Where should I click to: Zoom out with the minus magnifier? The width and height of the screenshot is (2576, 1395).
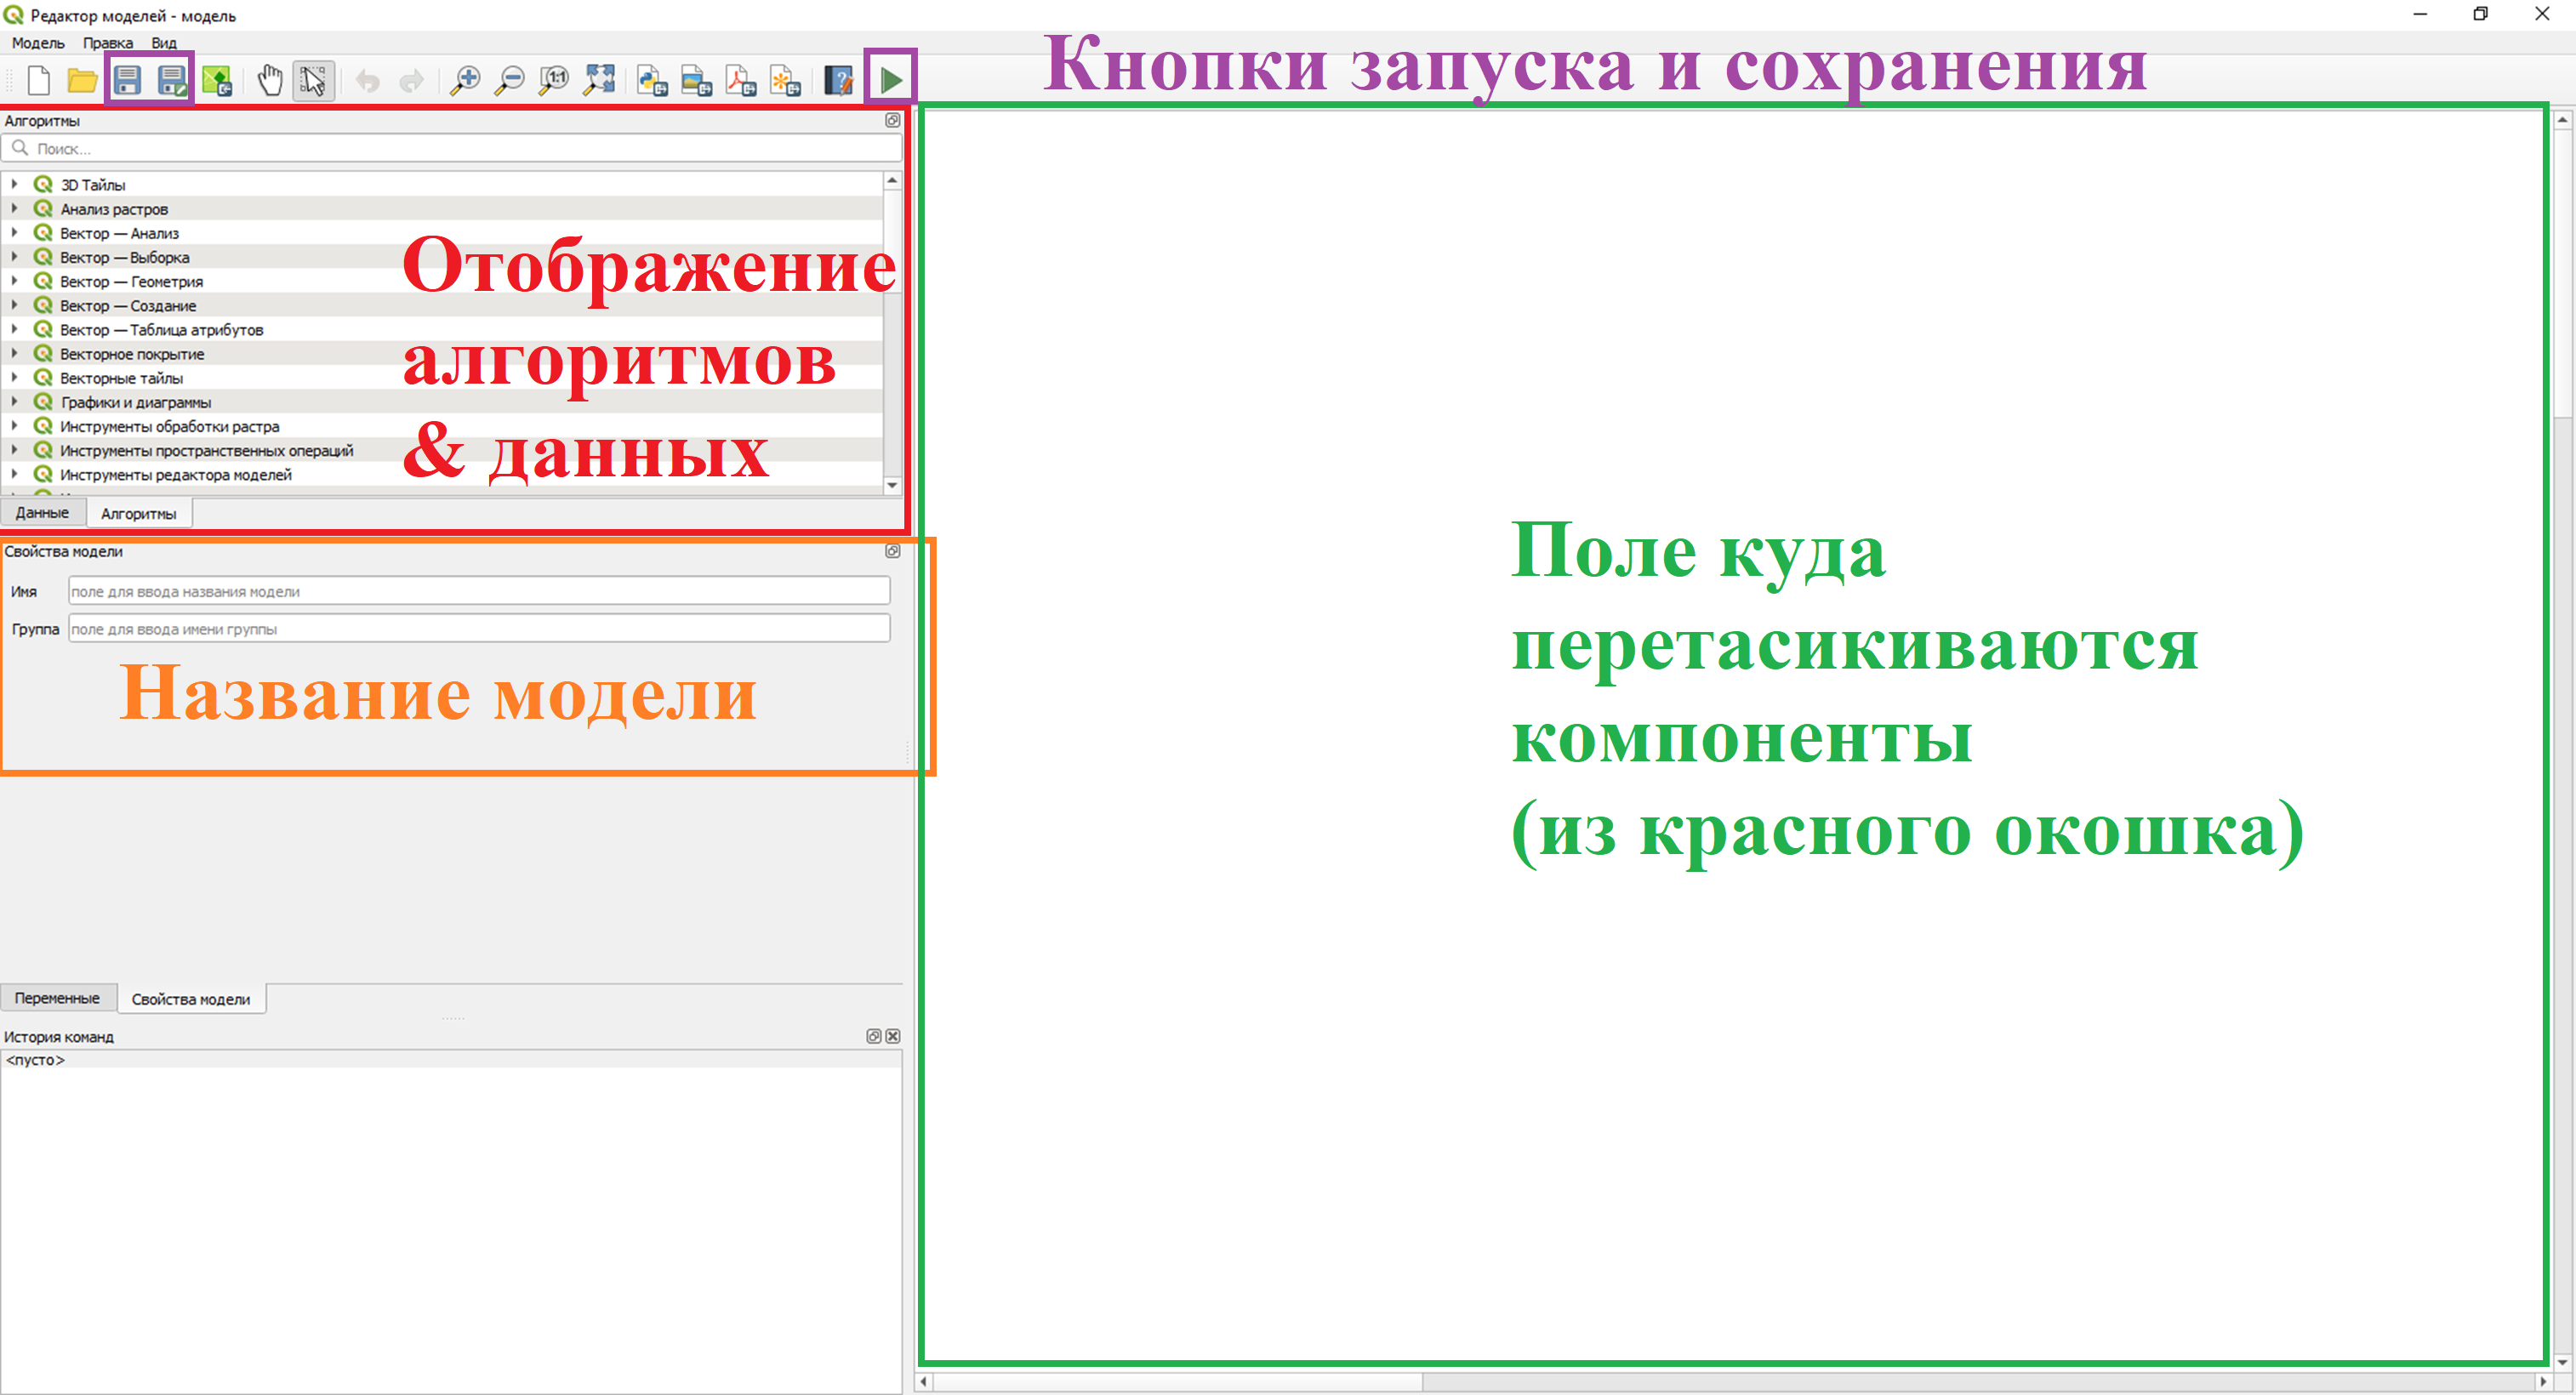[x=510, y=80]
